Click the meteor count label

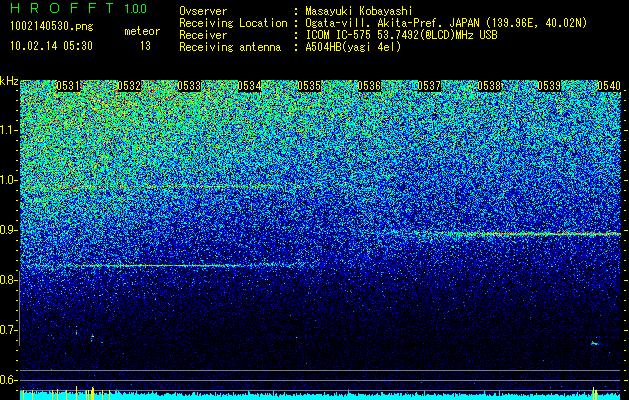142,31
